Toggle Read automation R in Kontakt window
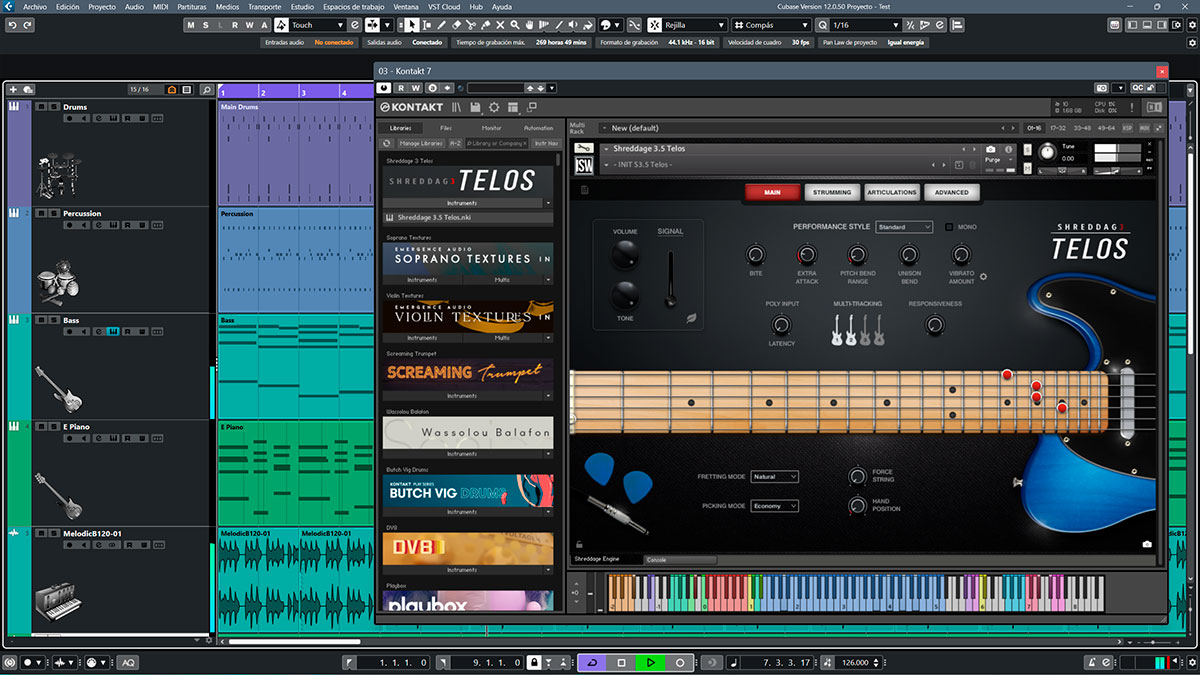 click(x=401, y=88)
